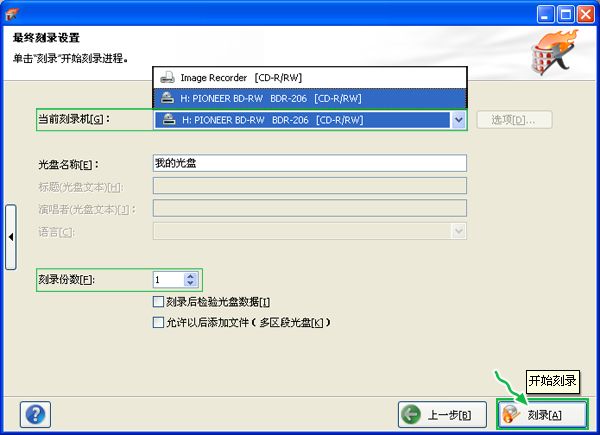Choose H: PIONEER BD-RW in dropdown list
This screenshot has height=435, width=600.
click(x=310, y=98)
